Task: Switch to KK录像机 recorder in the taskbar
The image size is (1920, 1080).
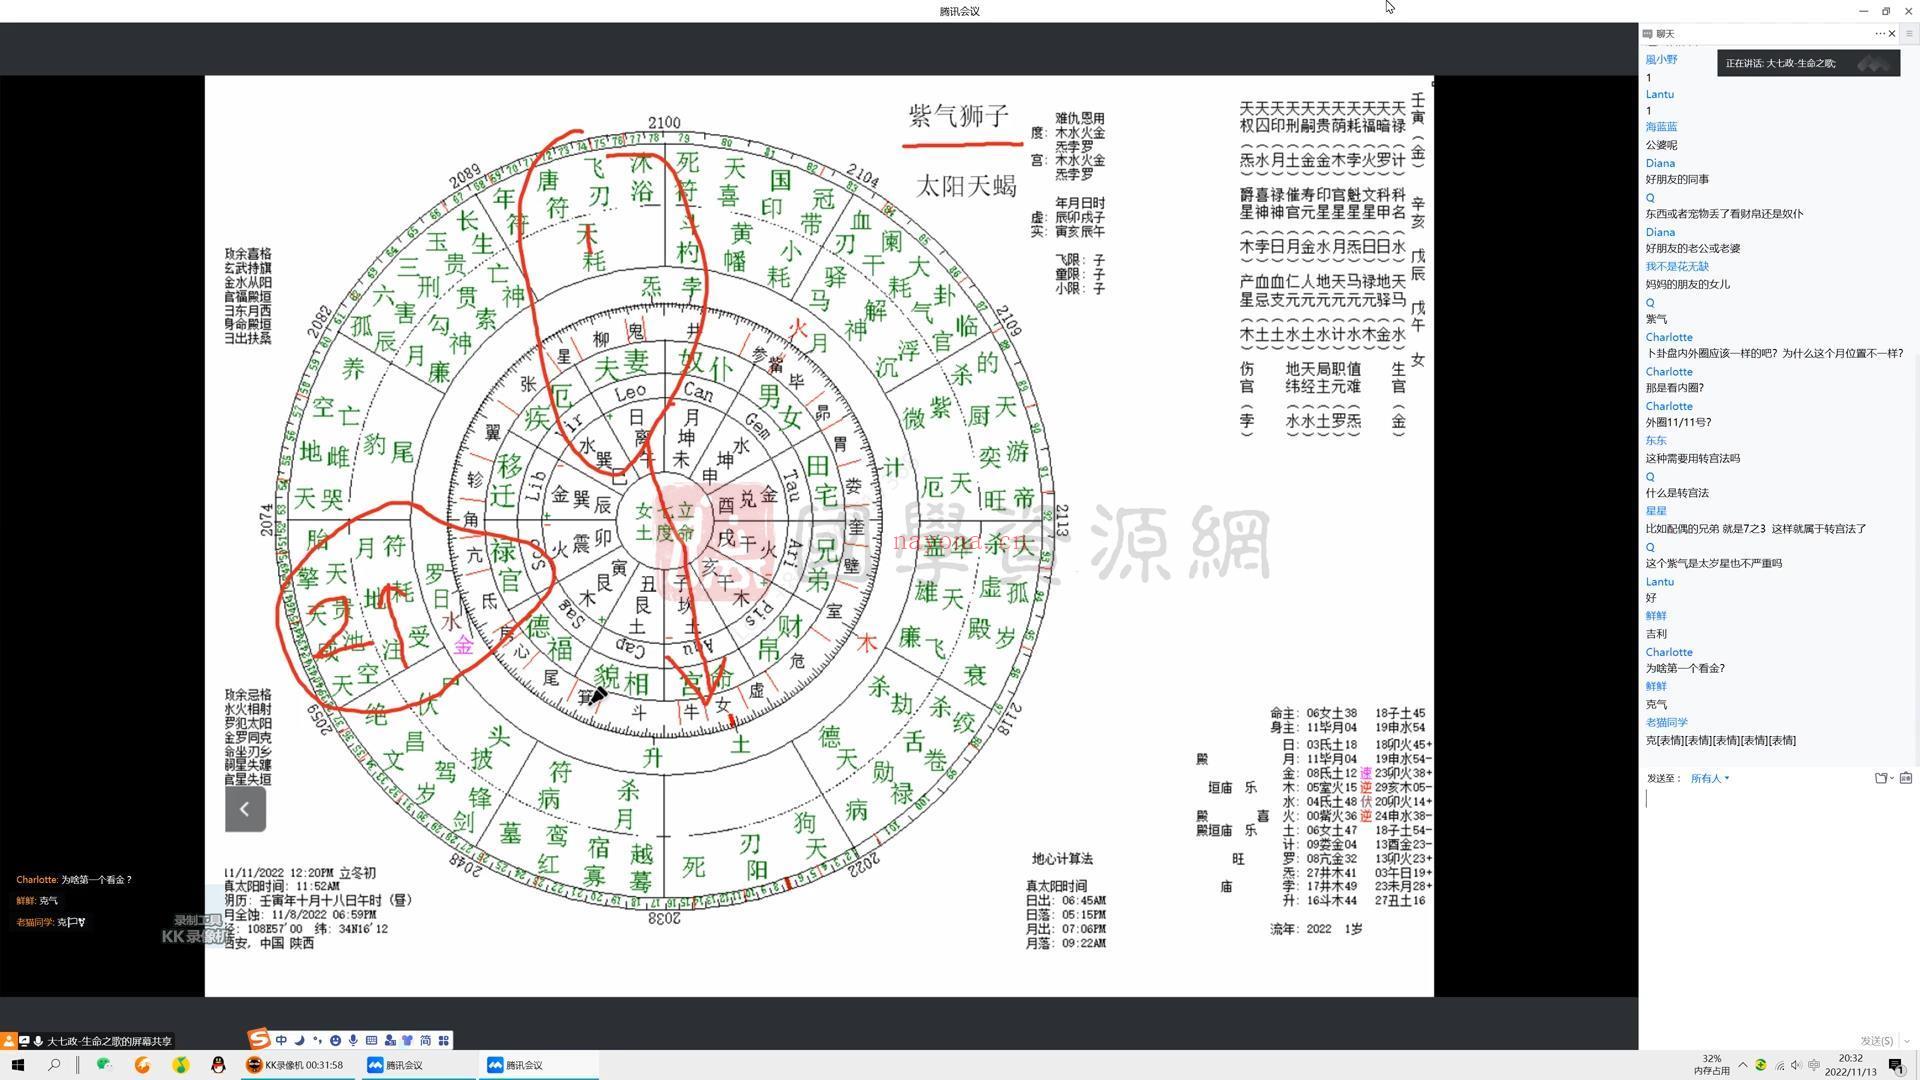Action: coord(298,1065)
